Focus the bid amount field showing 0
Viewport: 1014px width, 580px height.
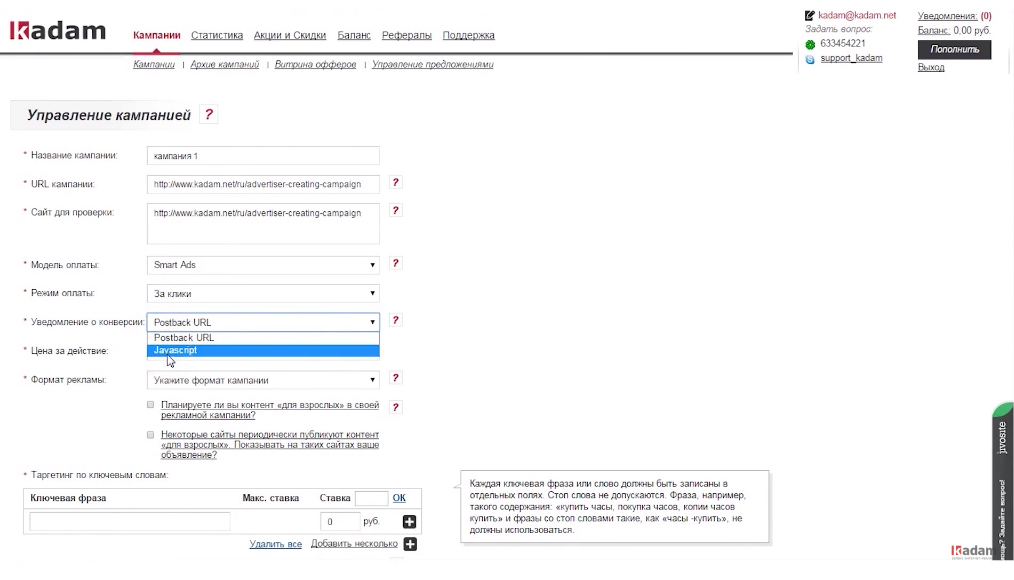point(340,522)
